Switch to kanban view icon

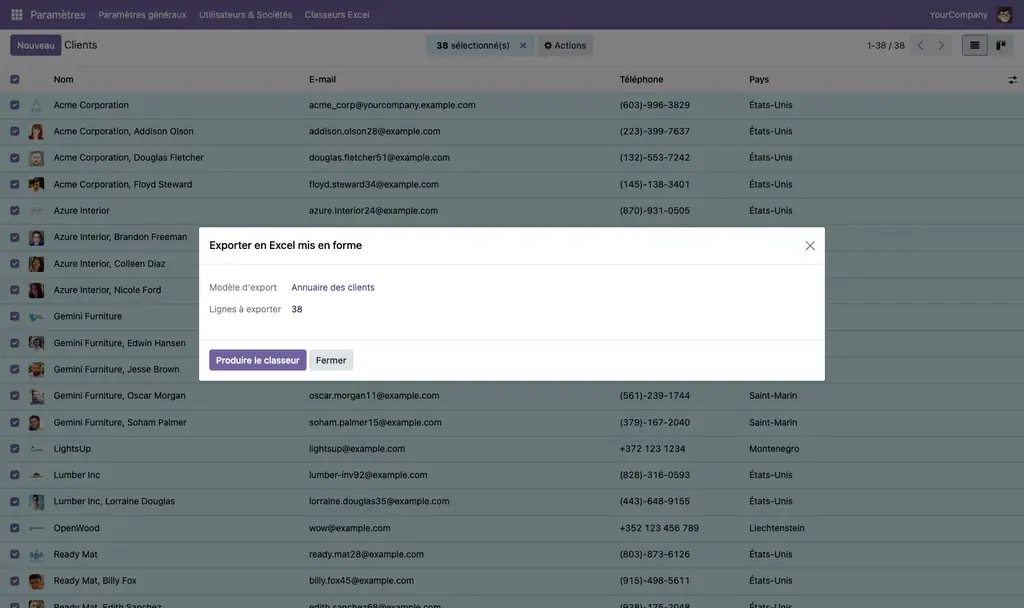tap(1000, 46)
